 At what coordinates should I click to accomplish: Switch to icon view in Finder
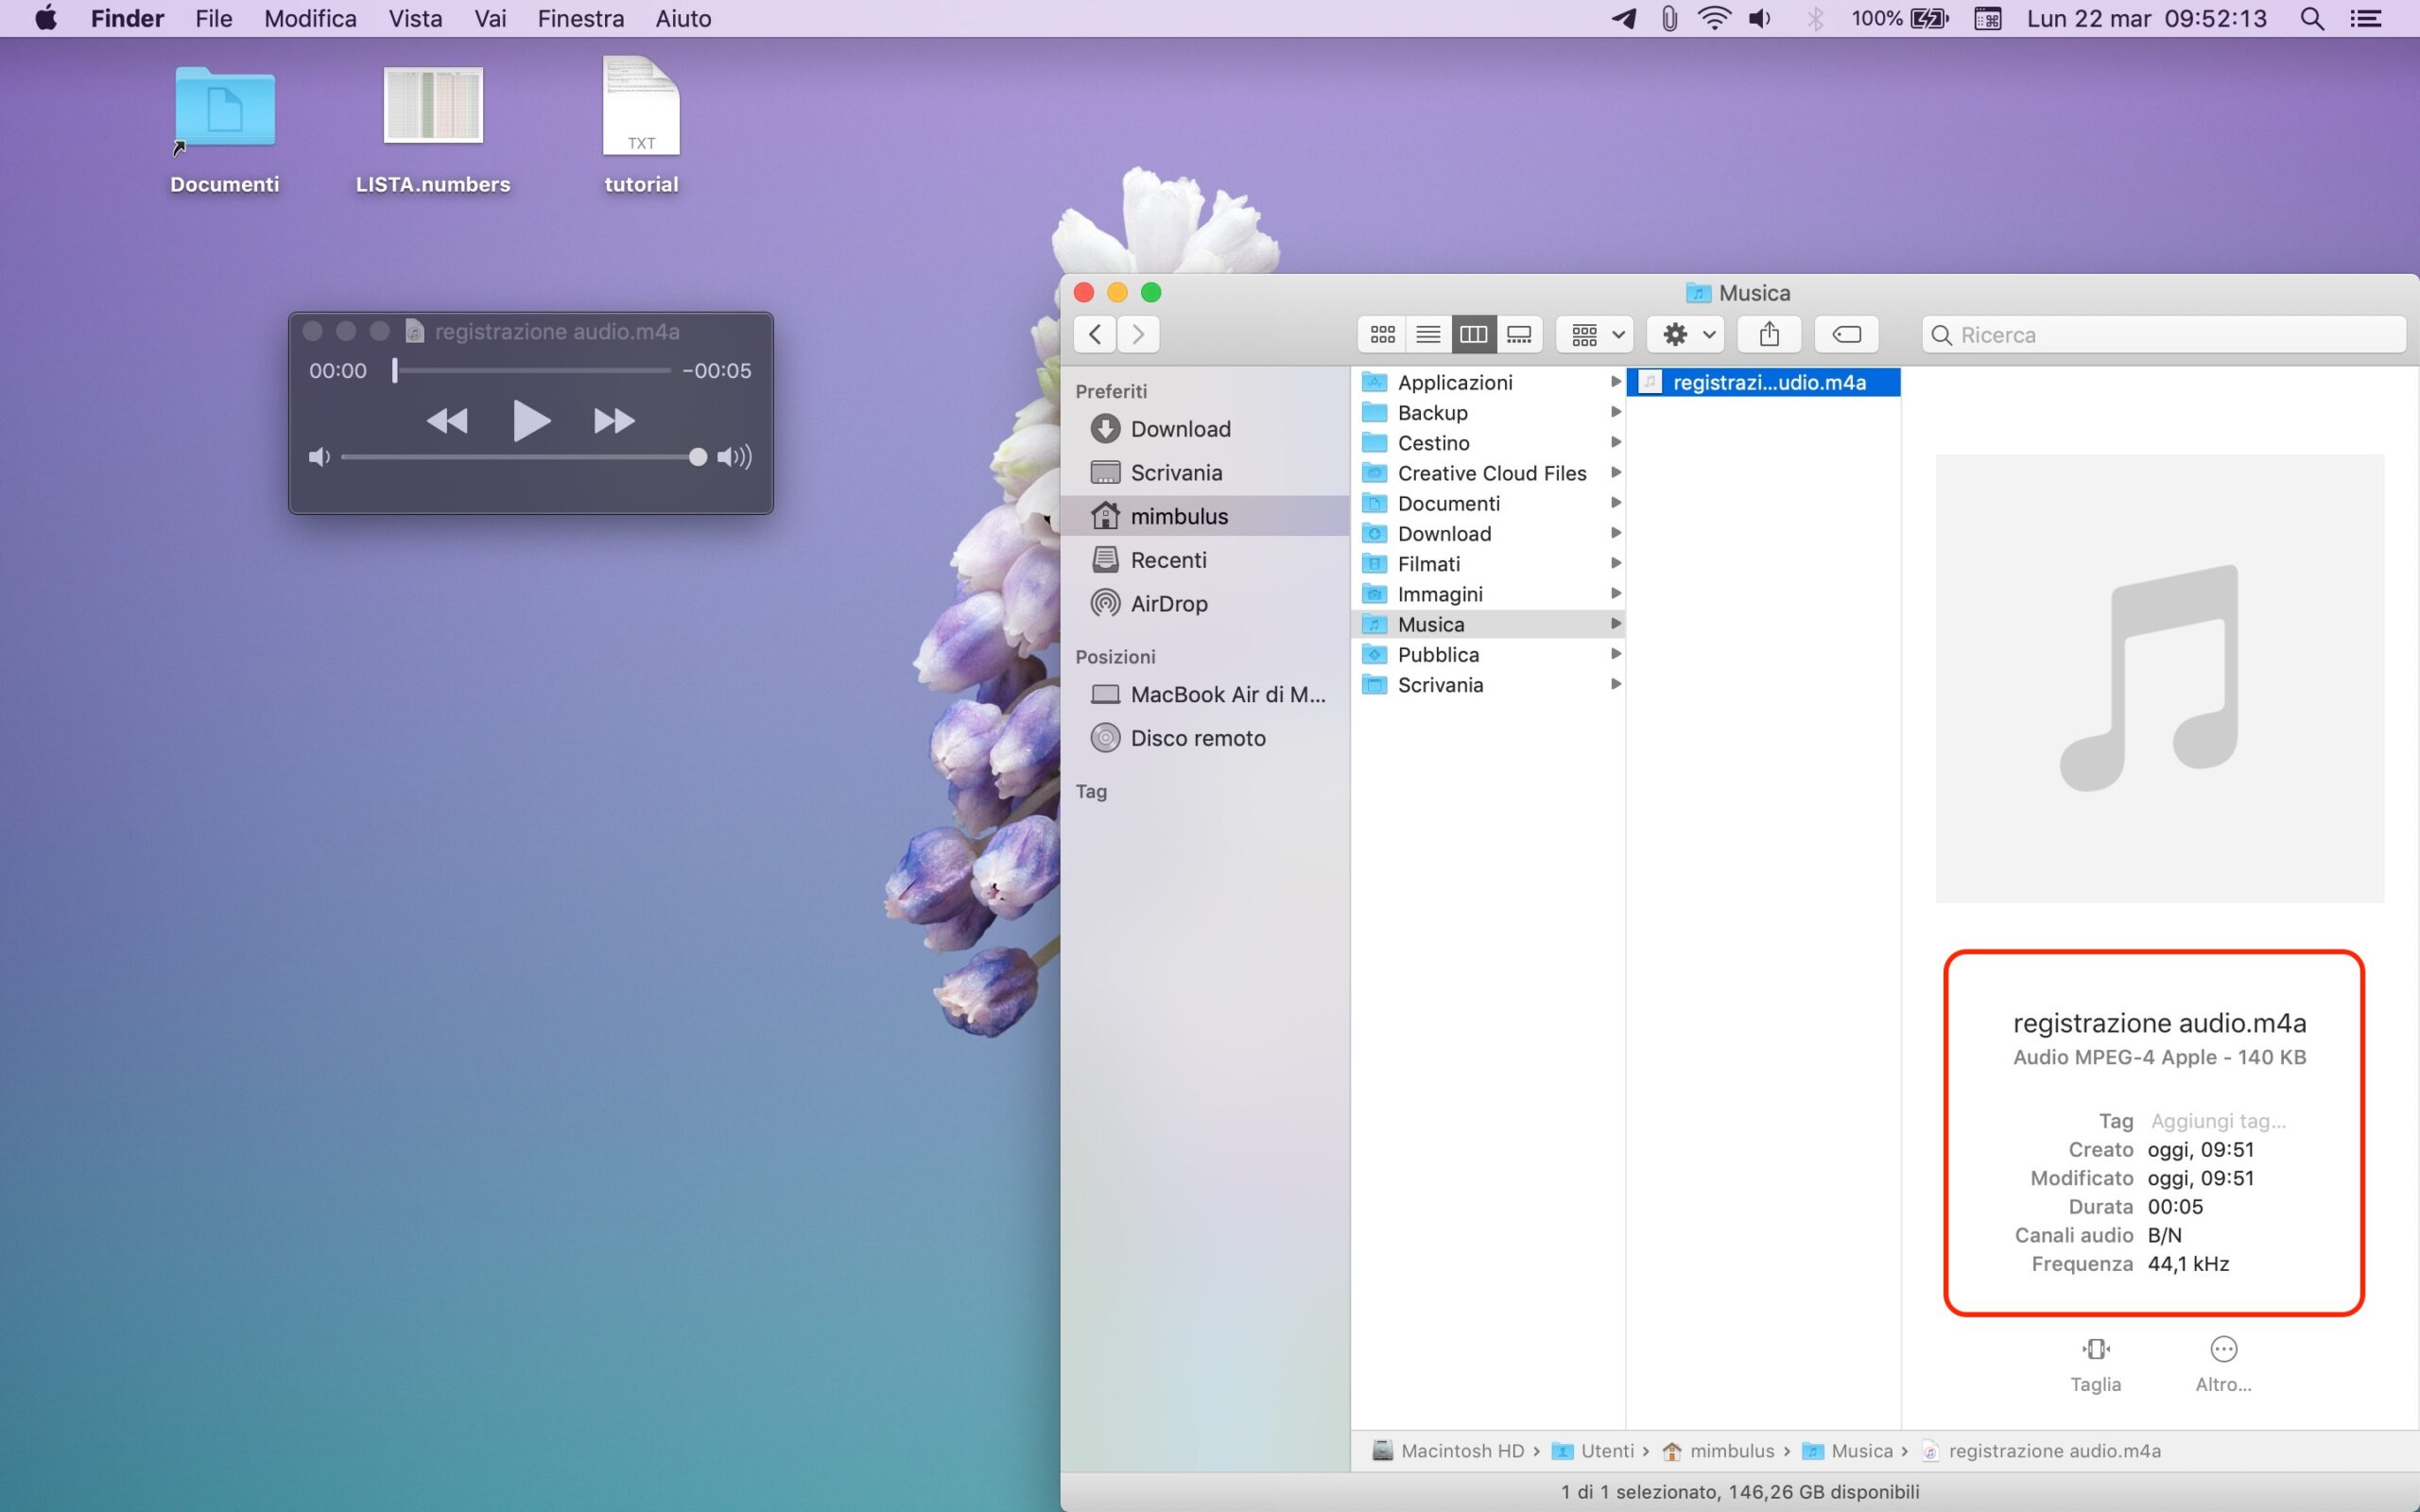point(1382,334)
